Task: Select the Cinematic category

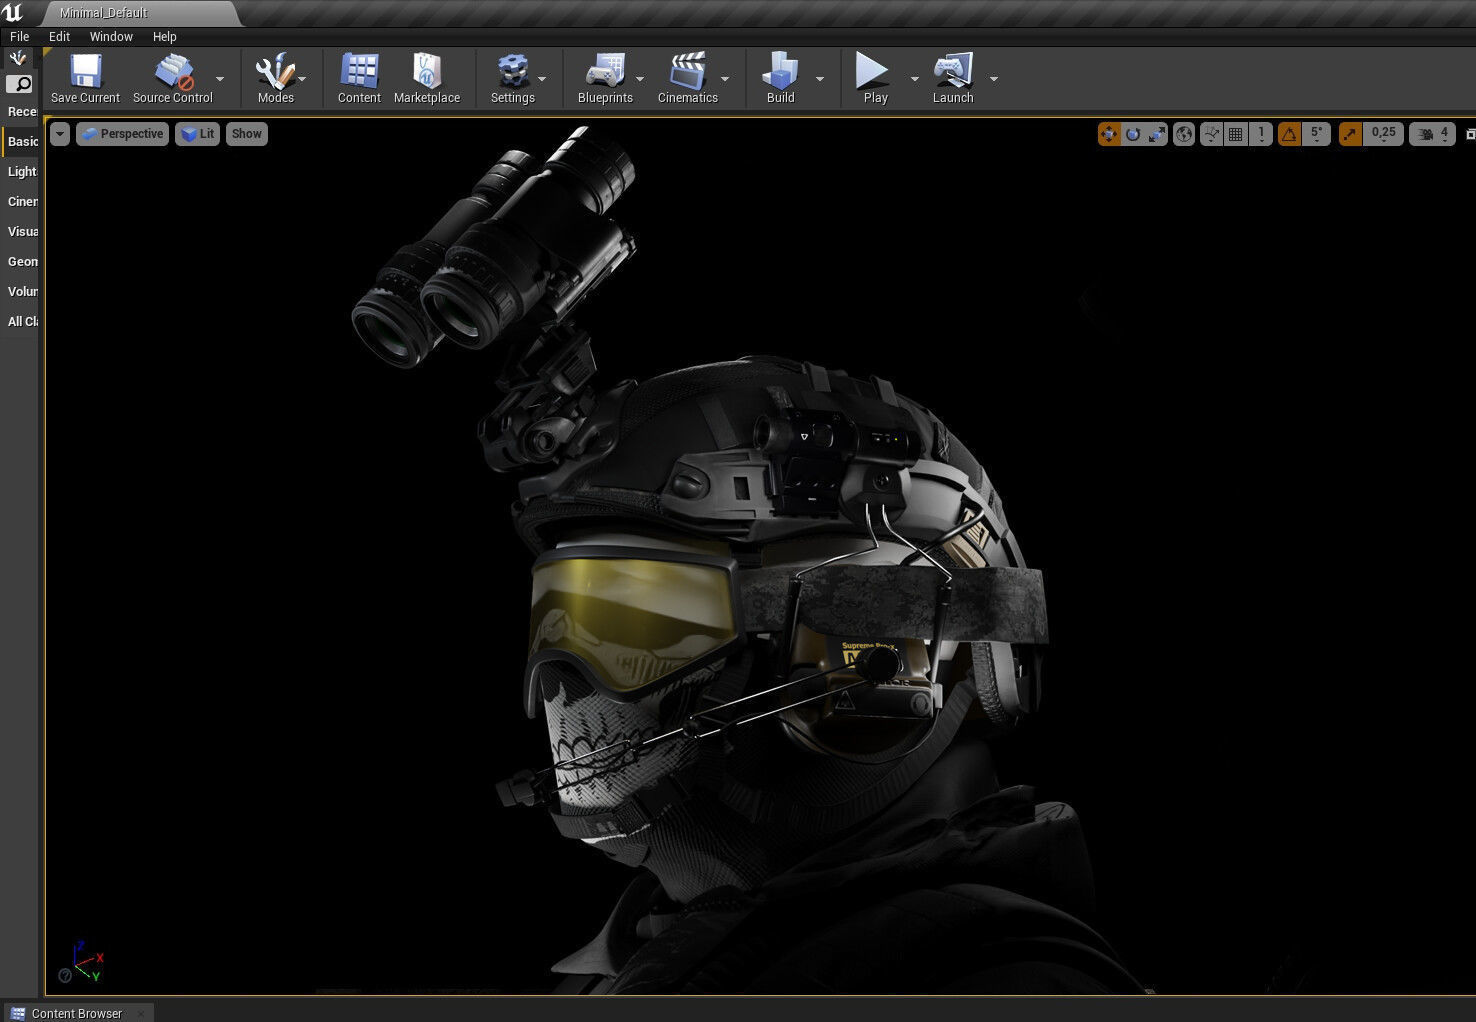Action: [20, 201]
